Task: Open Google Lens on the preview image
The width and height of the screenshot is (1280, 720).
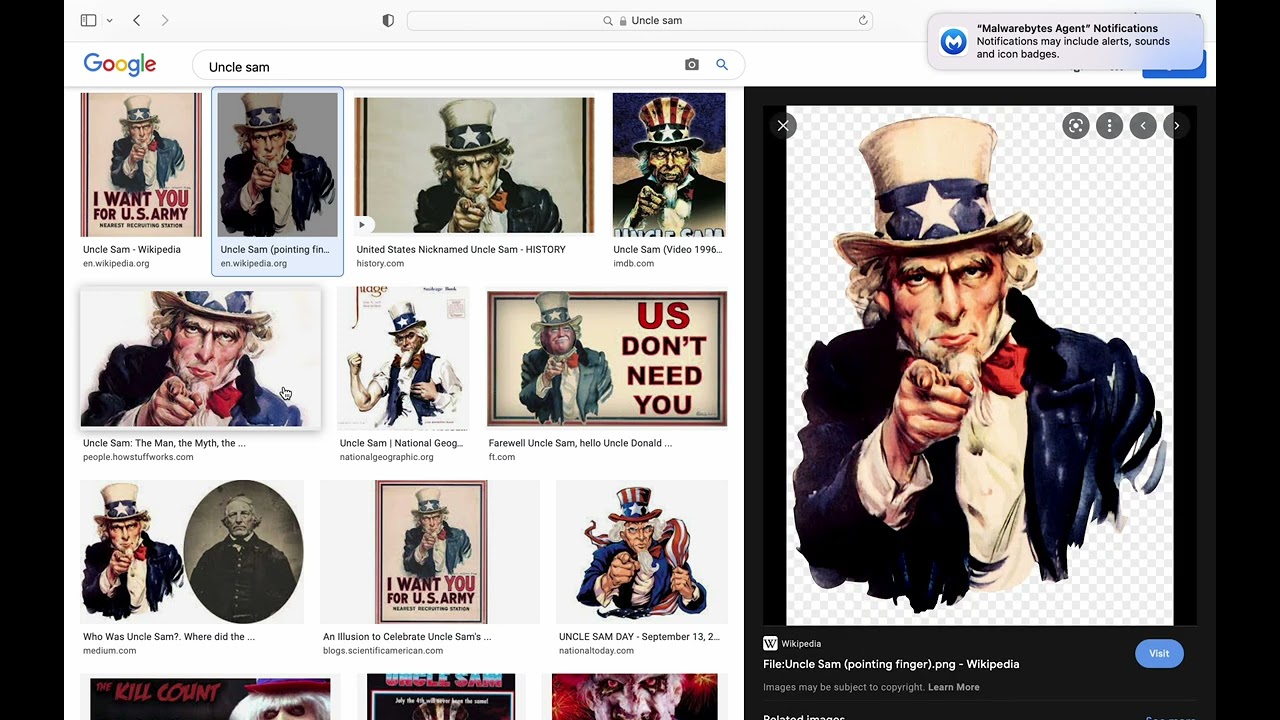Action: pos(1076,125)
